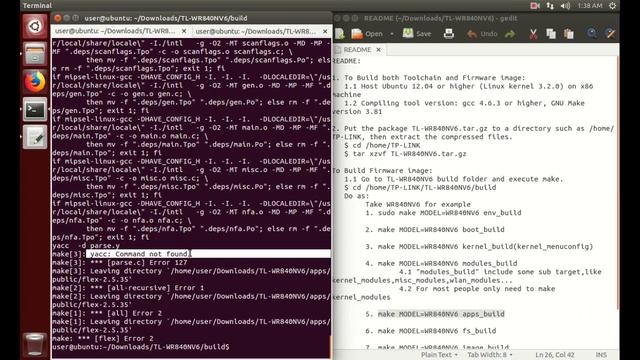This screenshot has width=640, height=360.
Task: Click the terminal window title bar
Action: 192,18
